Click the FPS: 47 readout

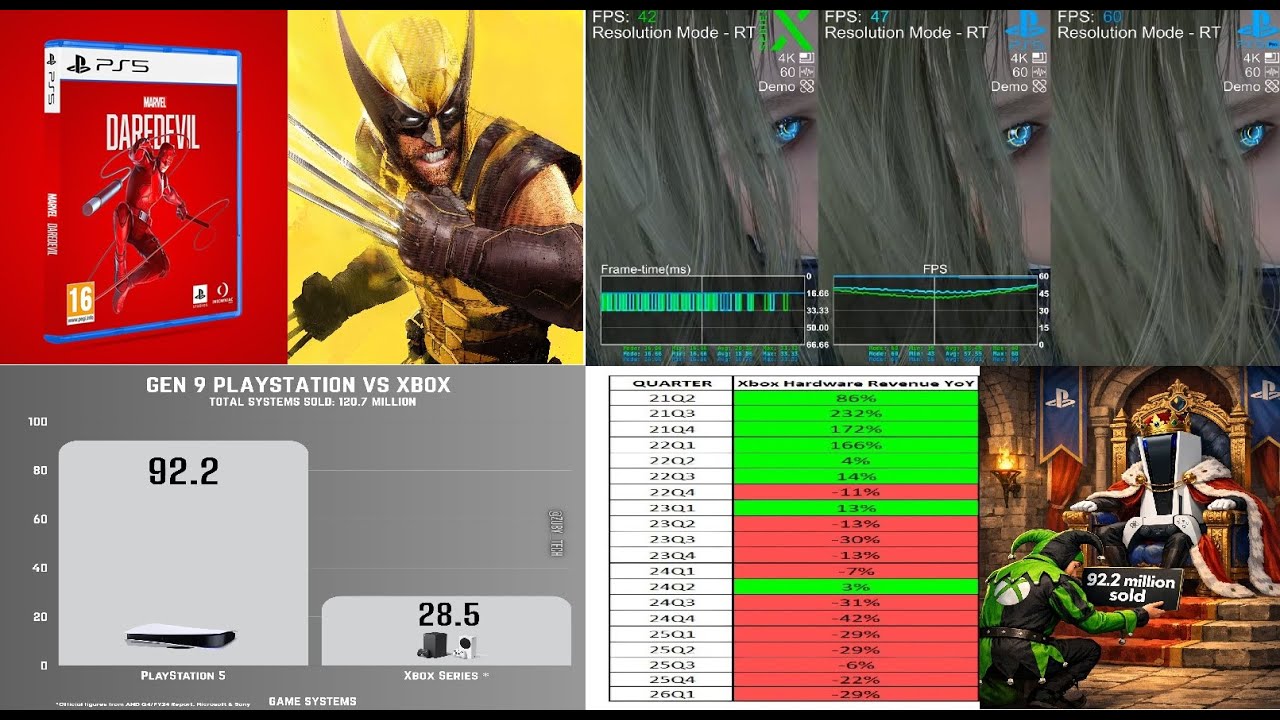tap(858, 17)
